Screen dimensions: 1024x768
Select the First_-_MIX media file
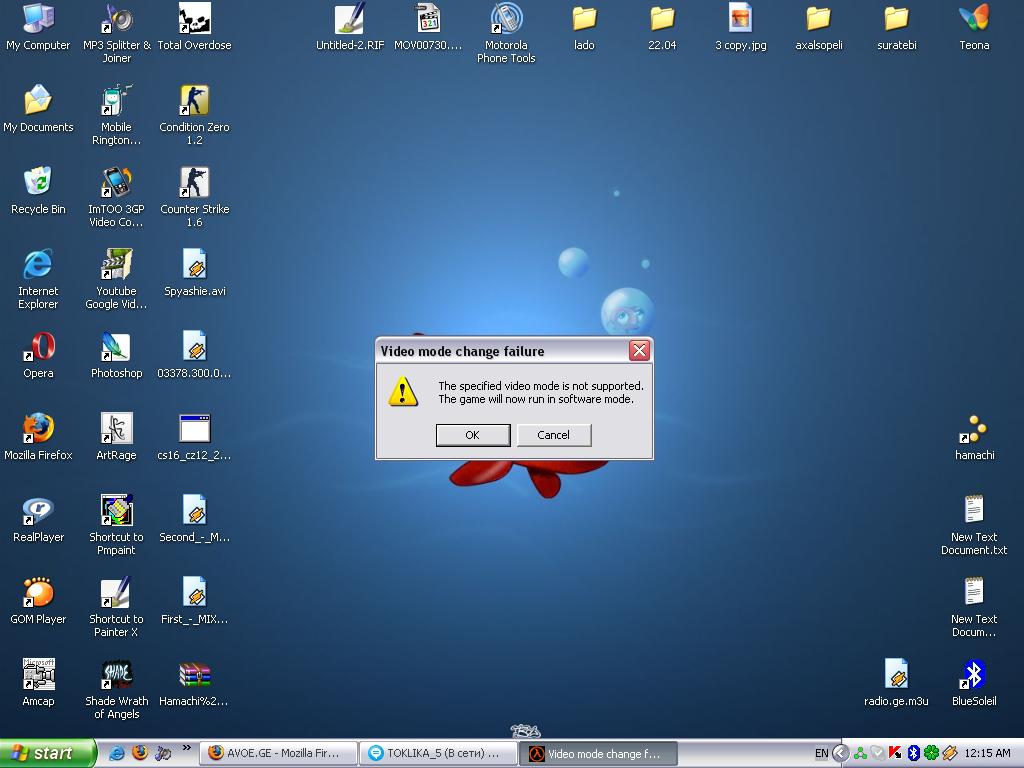(195, 601)
